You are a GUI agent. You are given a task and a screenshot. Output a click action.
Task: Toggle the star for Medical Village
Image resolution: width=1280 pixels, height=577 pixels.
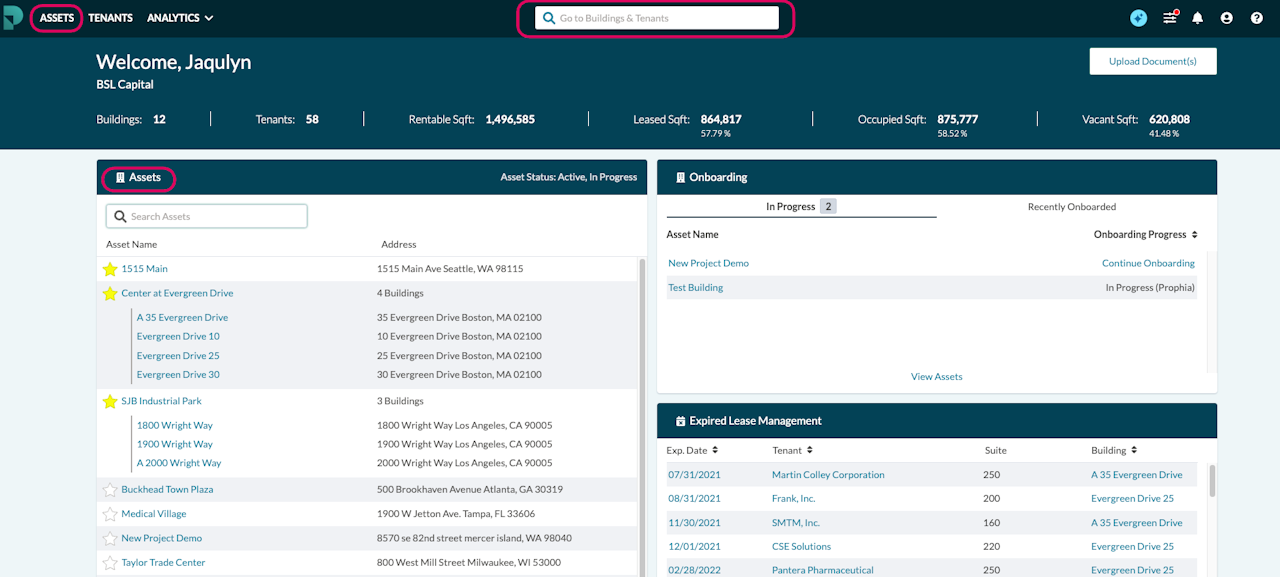pyautogui.click(x=110, y=514)
